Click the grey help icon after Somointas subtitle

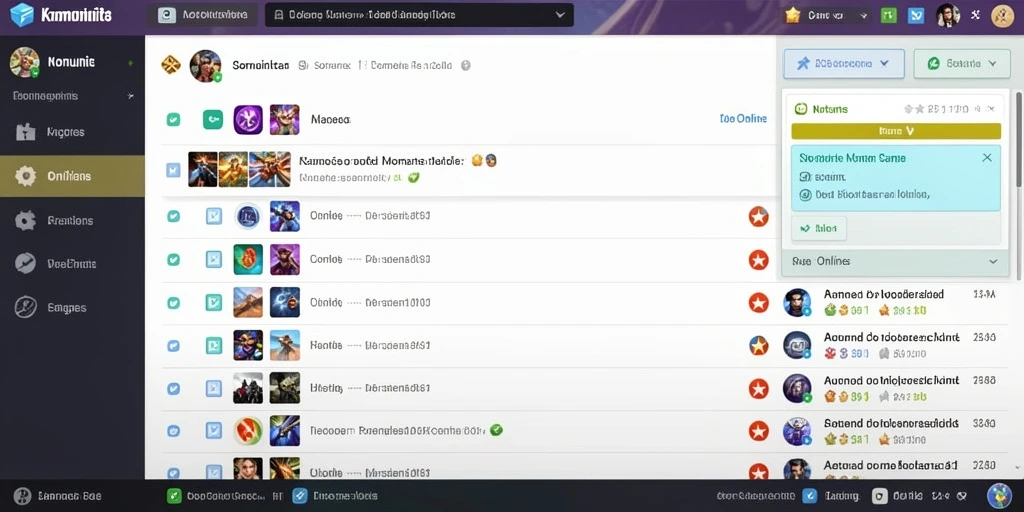click(x=466, y=65)
